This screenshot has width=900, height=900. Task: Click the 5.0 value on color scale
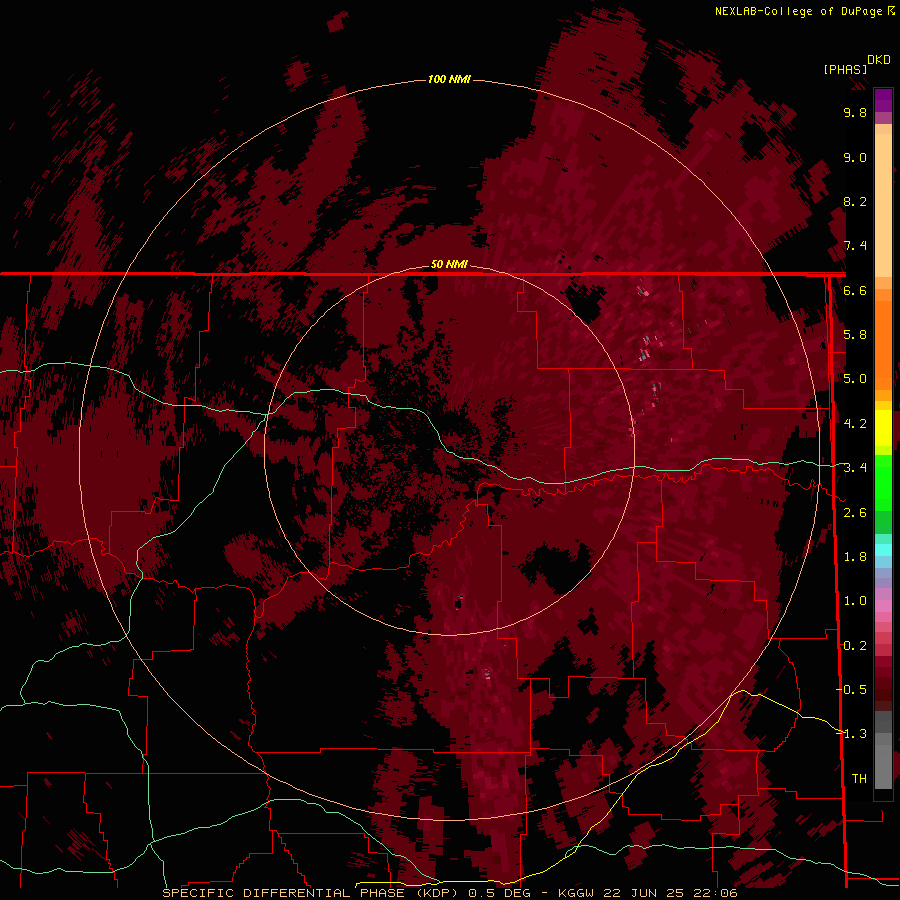click(855, 379)
